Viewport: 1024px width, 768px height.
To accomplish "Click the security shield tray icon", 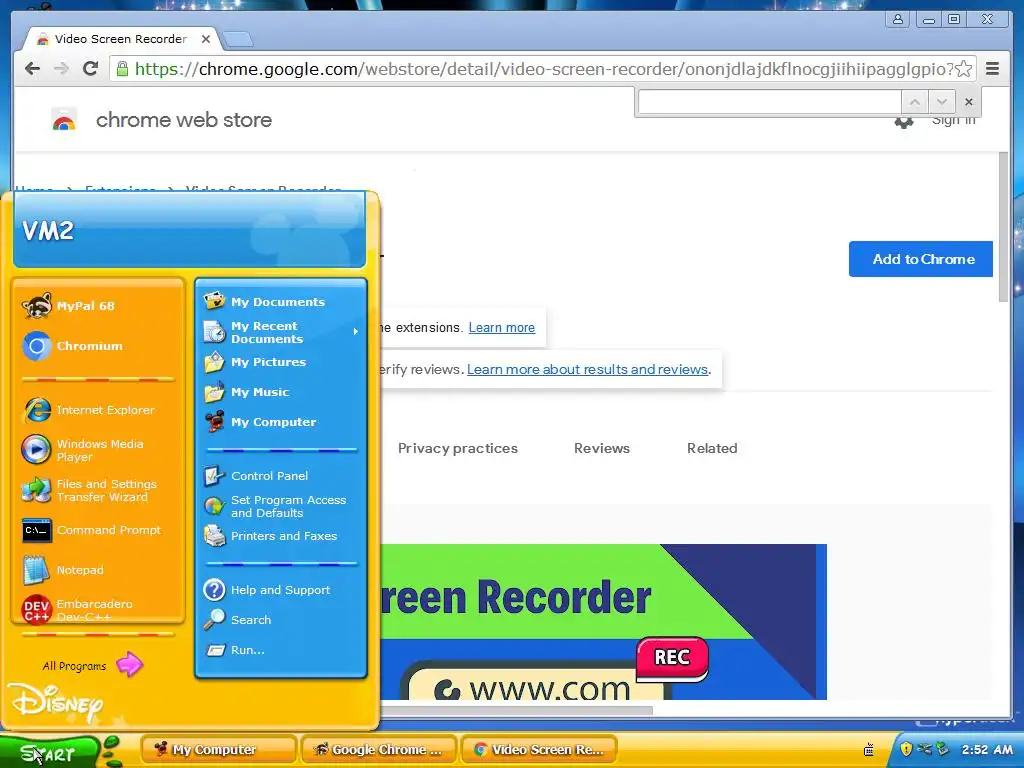I will (x=906, y=749).
